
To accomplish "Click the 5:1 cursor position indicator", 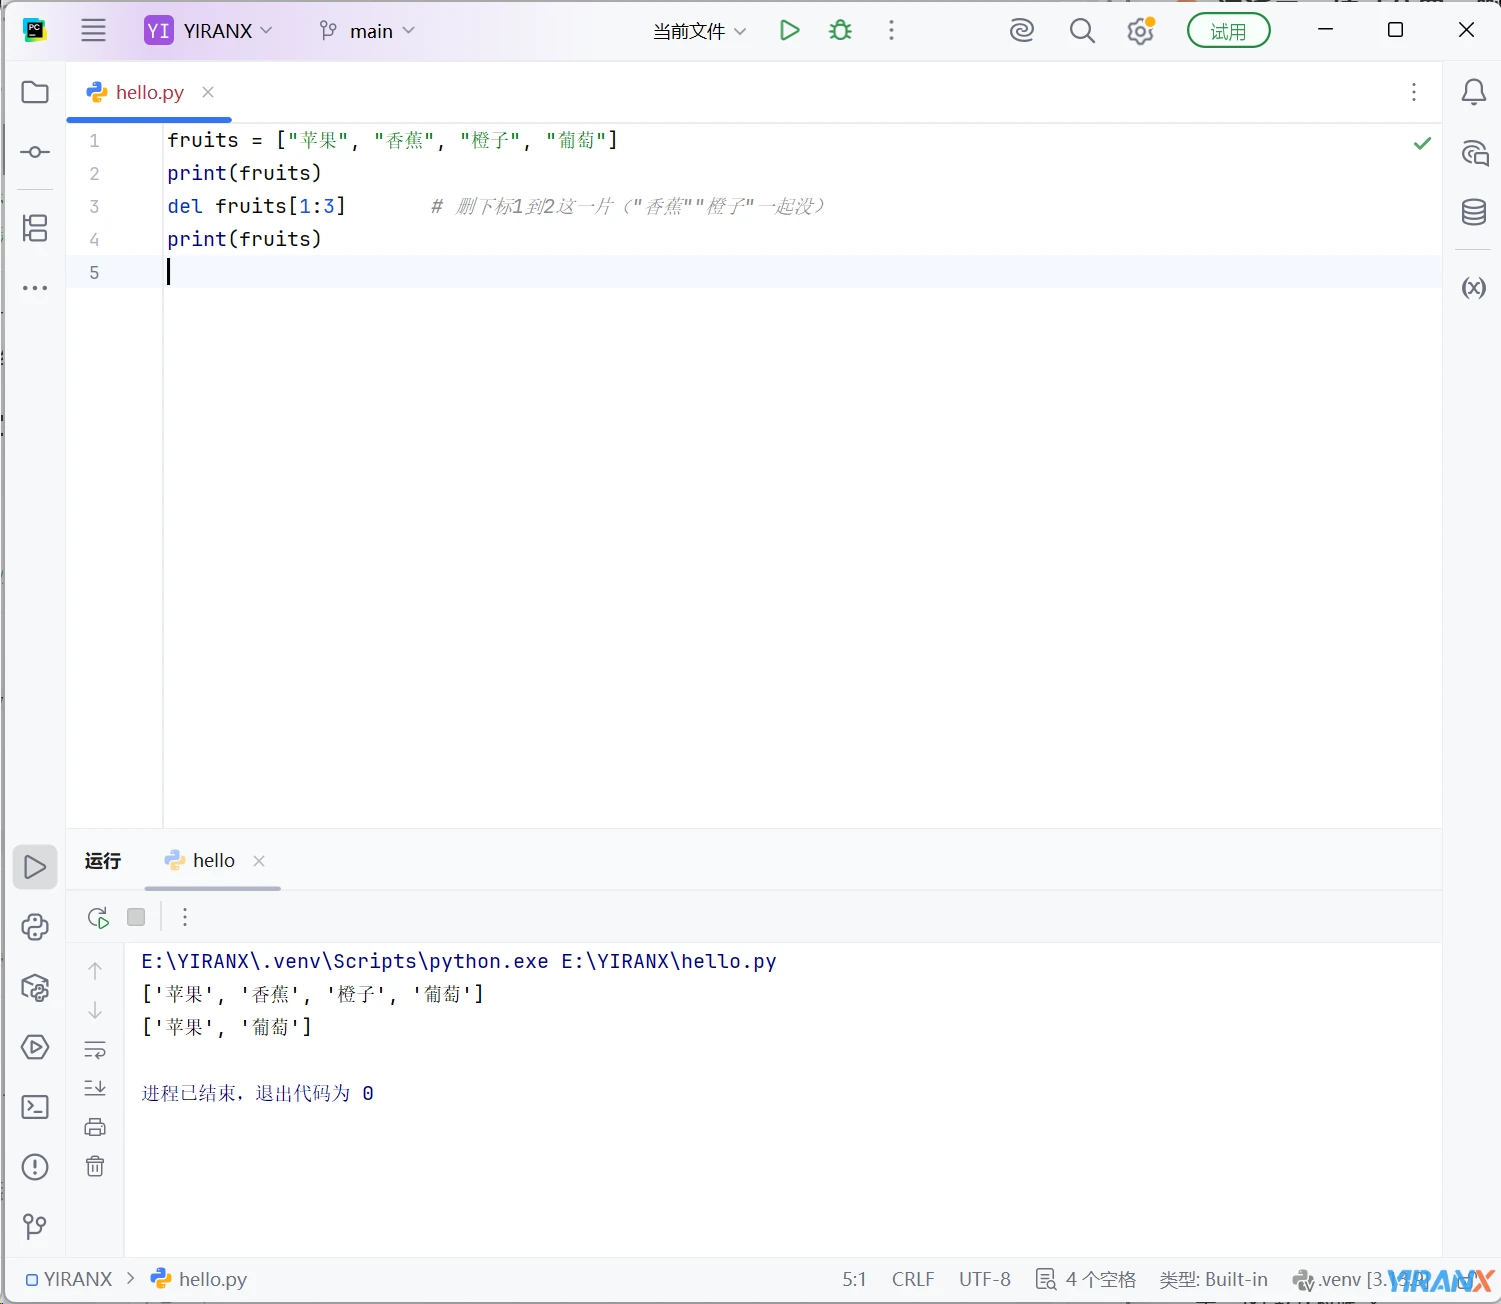I will coord(854,1279).
